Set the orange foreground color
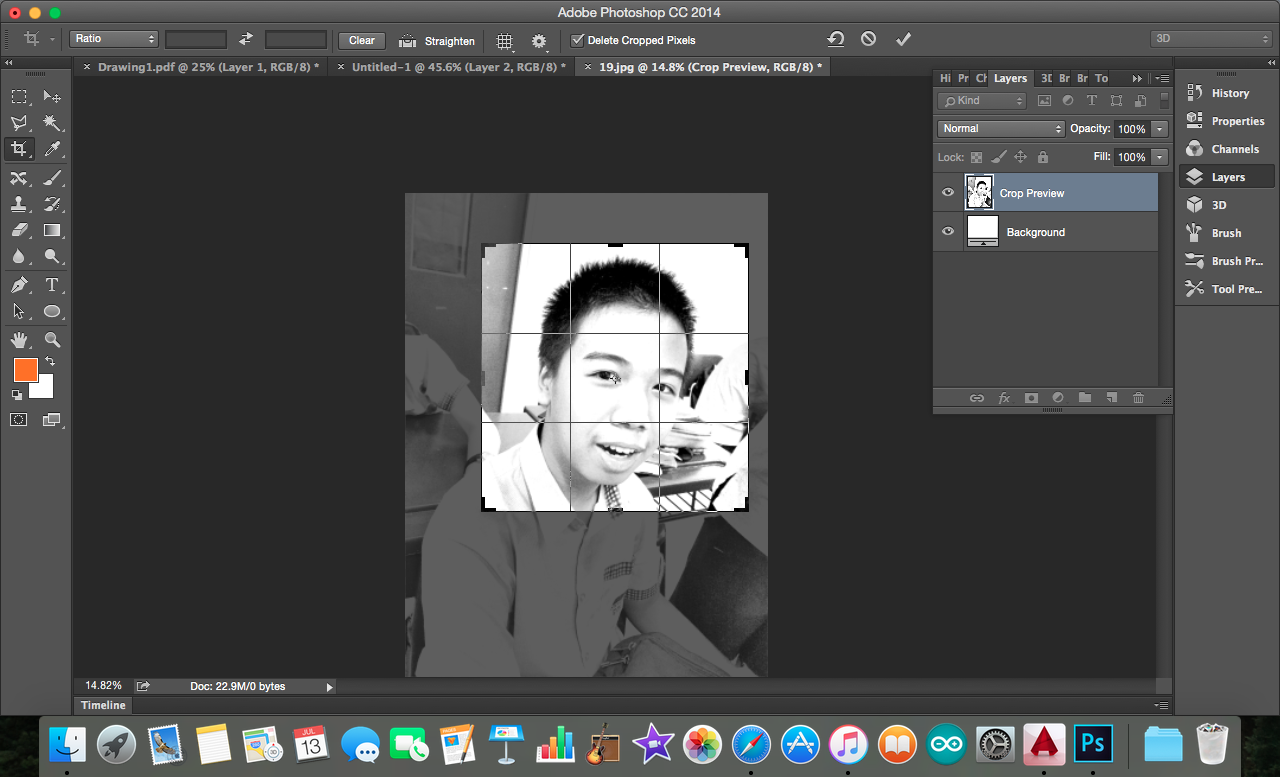Image resolution: width=1280 pixels, height=777 pixels. [x=25, y=370]
